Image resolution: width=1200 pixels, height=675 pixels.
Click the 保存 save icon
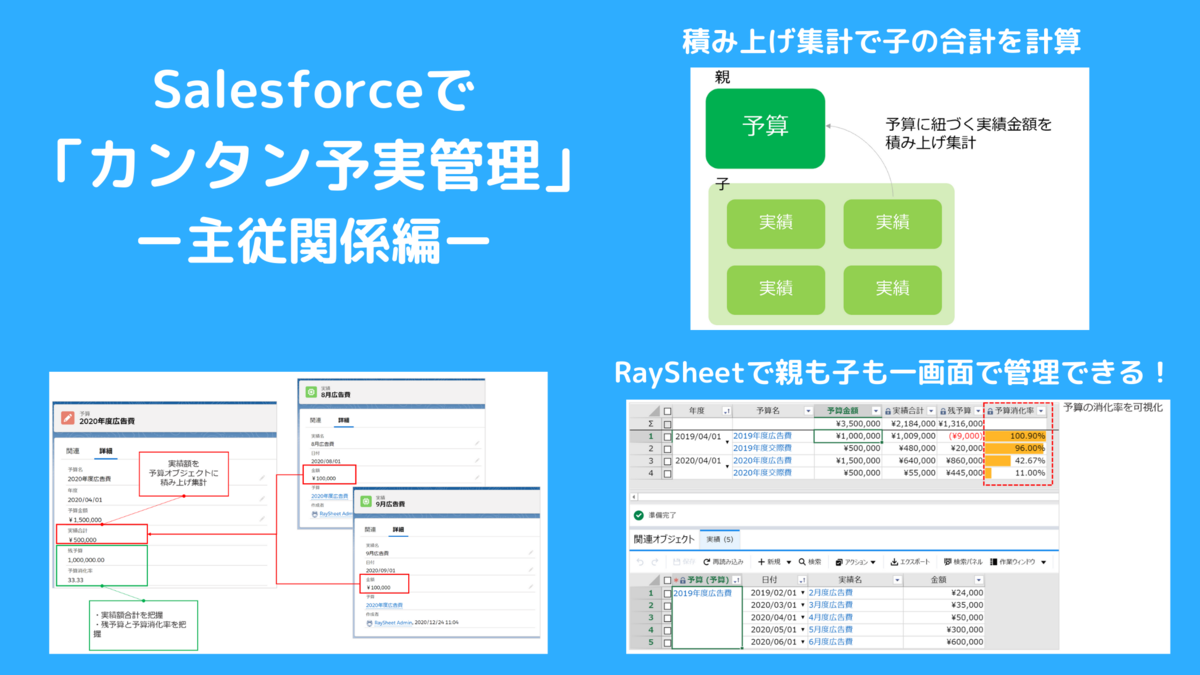click(x=677, y=561)
